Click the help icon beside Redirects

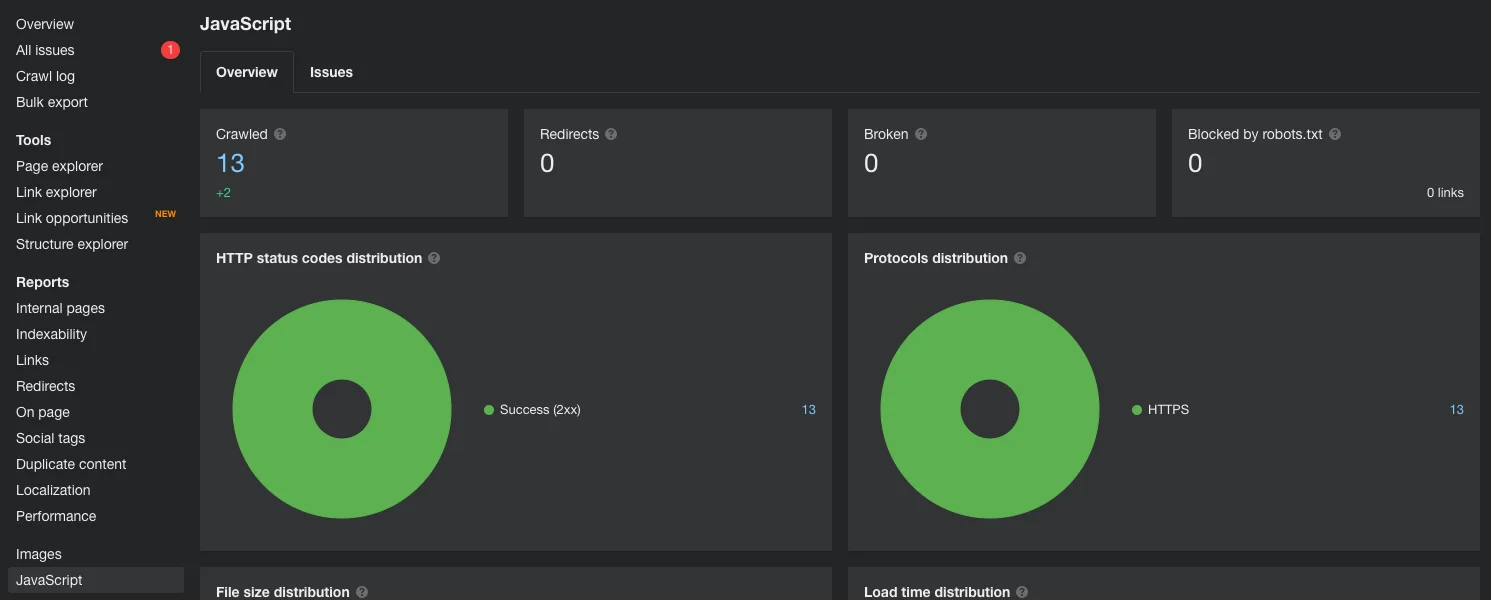(611, 134)
